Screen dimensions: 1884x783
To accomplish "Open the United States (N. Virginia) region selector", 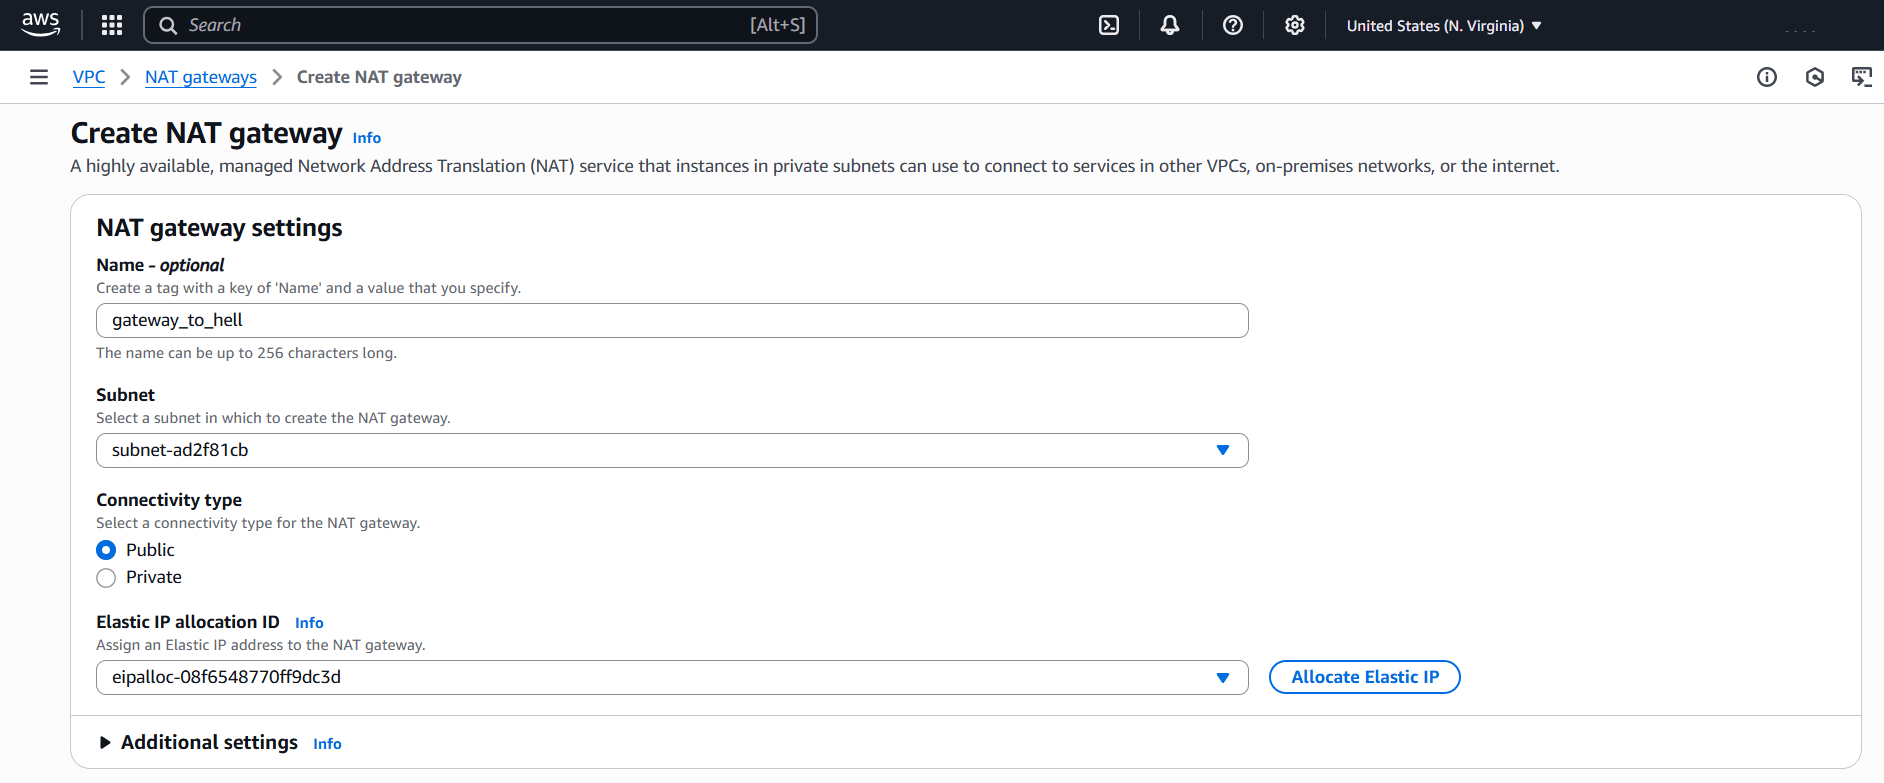I will (1443, 25).
